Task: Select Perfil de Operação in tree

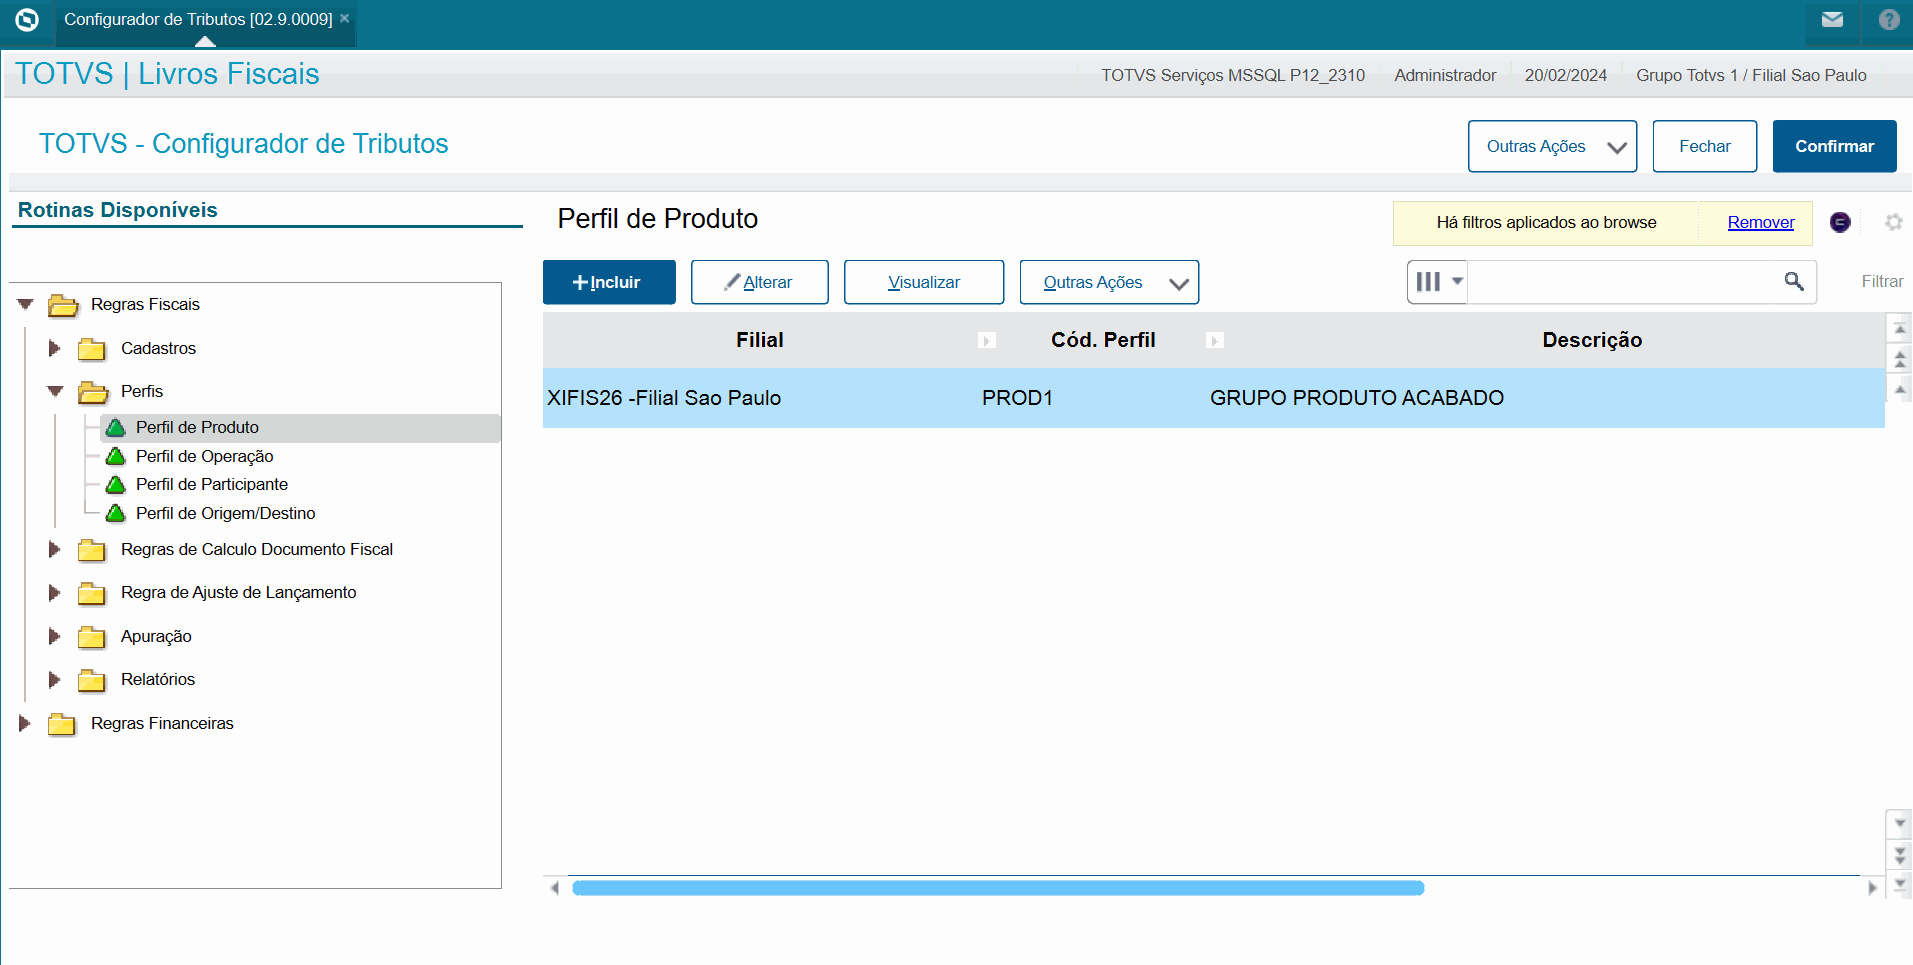Action: tap(204, 456)
